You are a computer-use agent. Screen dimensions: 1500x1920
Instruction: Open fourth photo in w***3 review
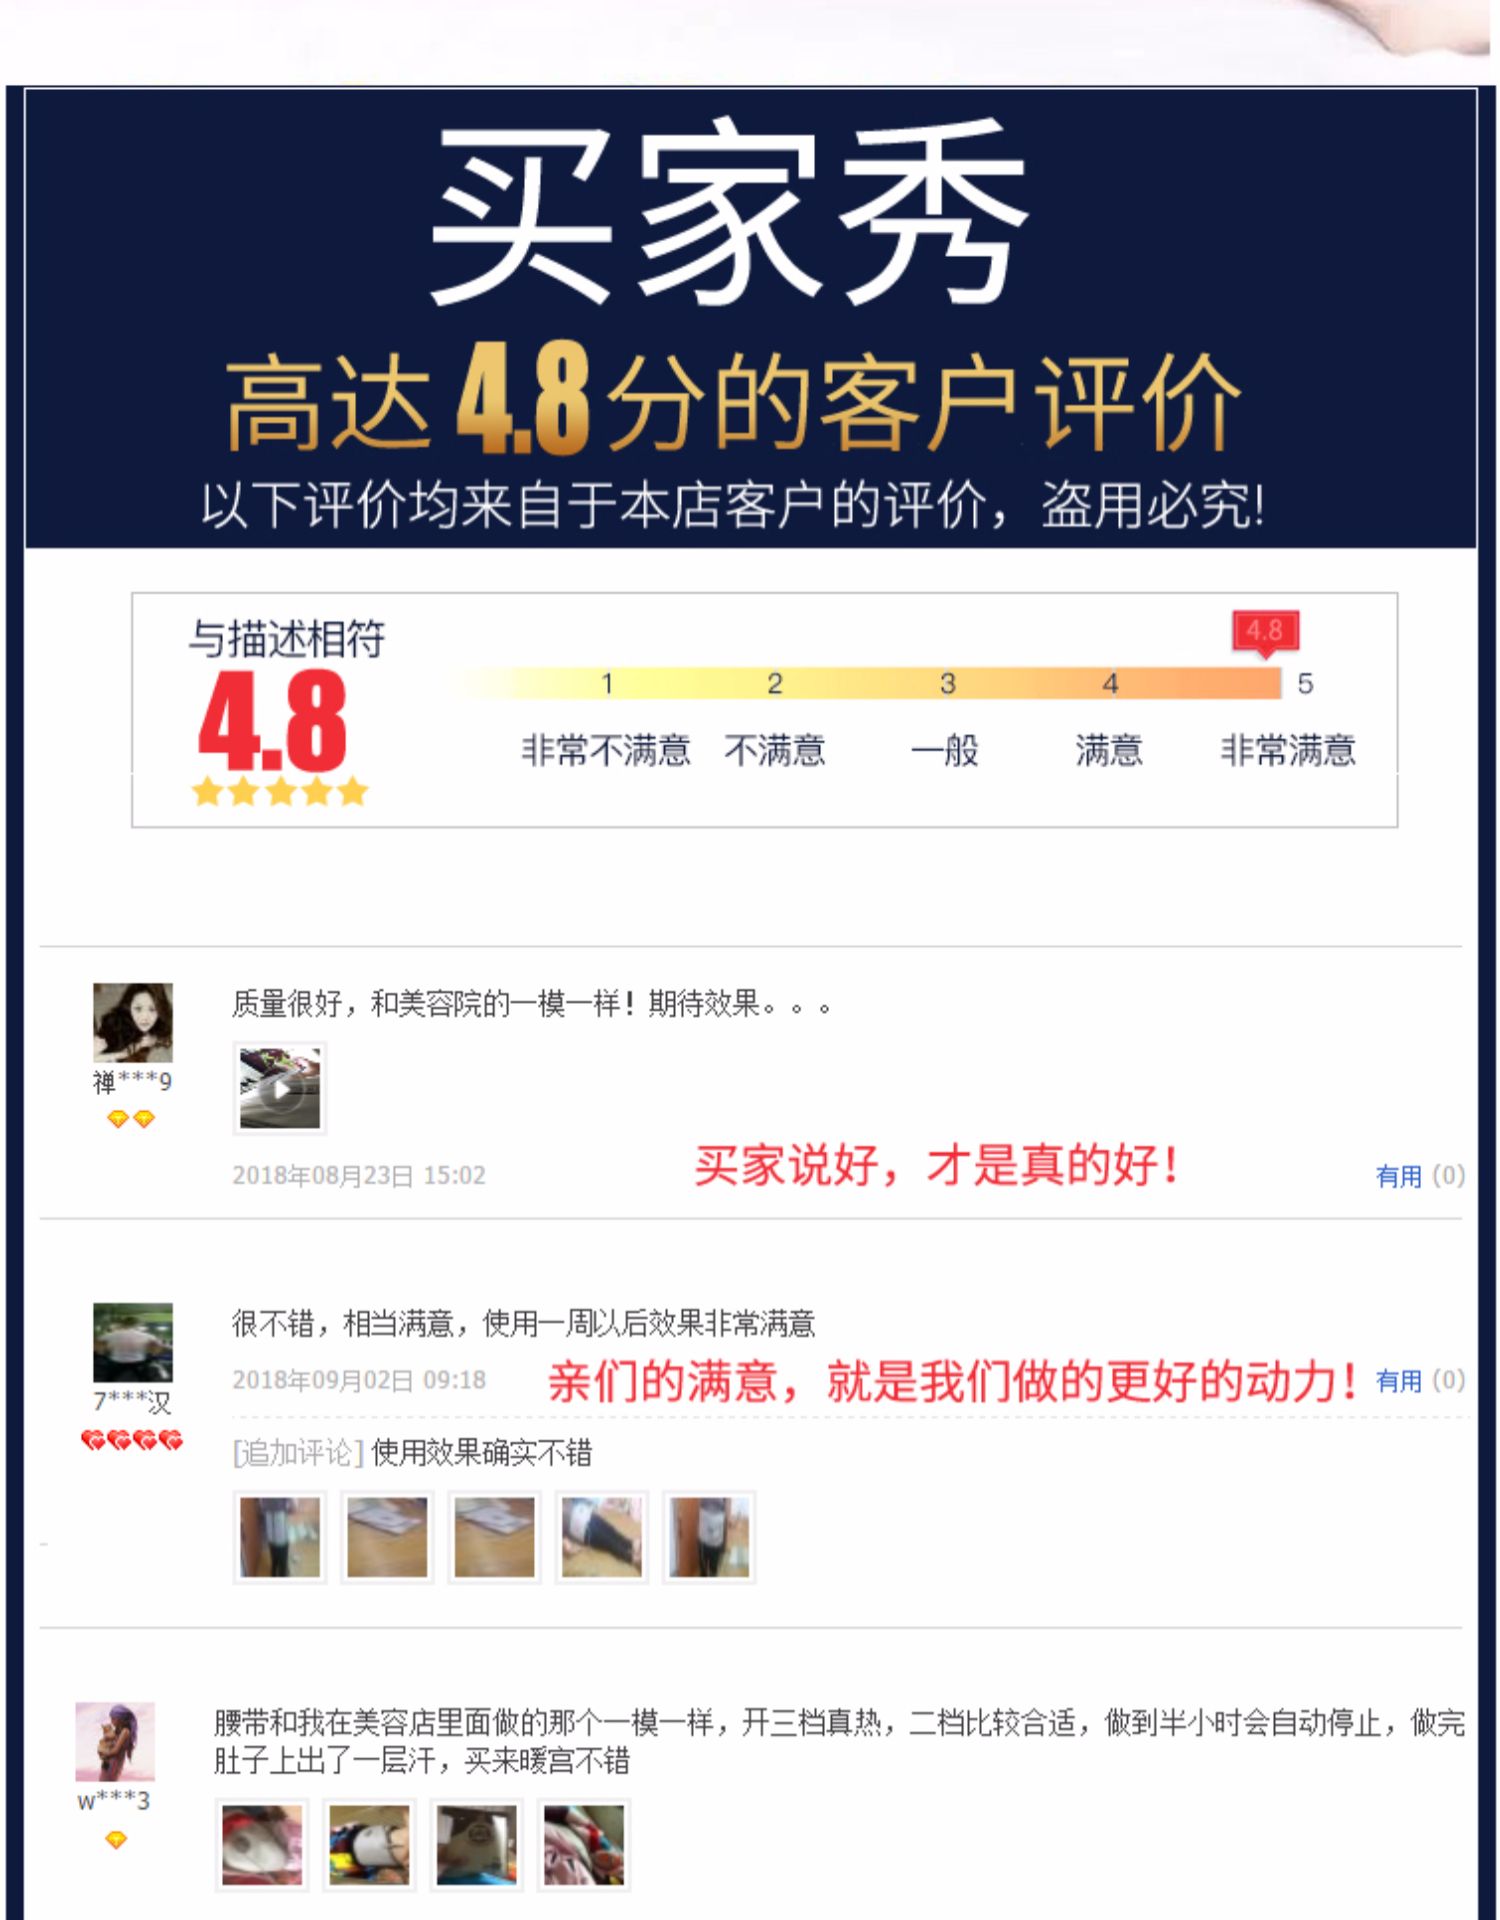pyautogui.click(x=584, y=1844)
